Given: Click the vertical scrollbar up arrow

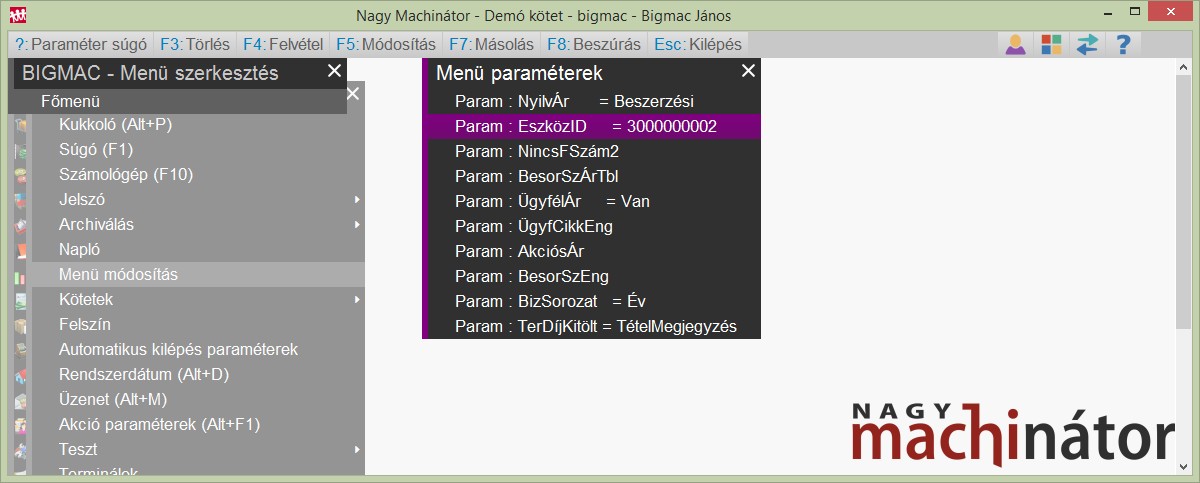Looking at the screenshot, I should [1183, 66].
